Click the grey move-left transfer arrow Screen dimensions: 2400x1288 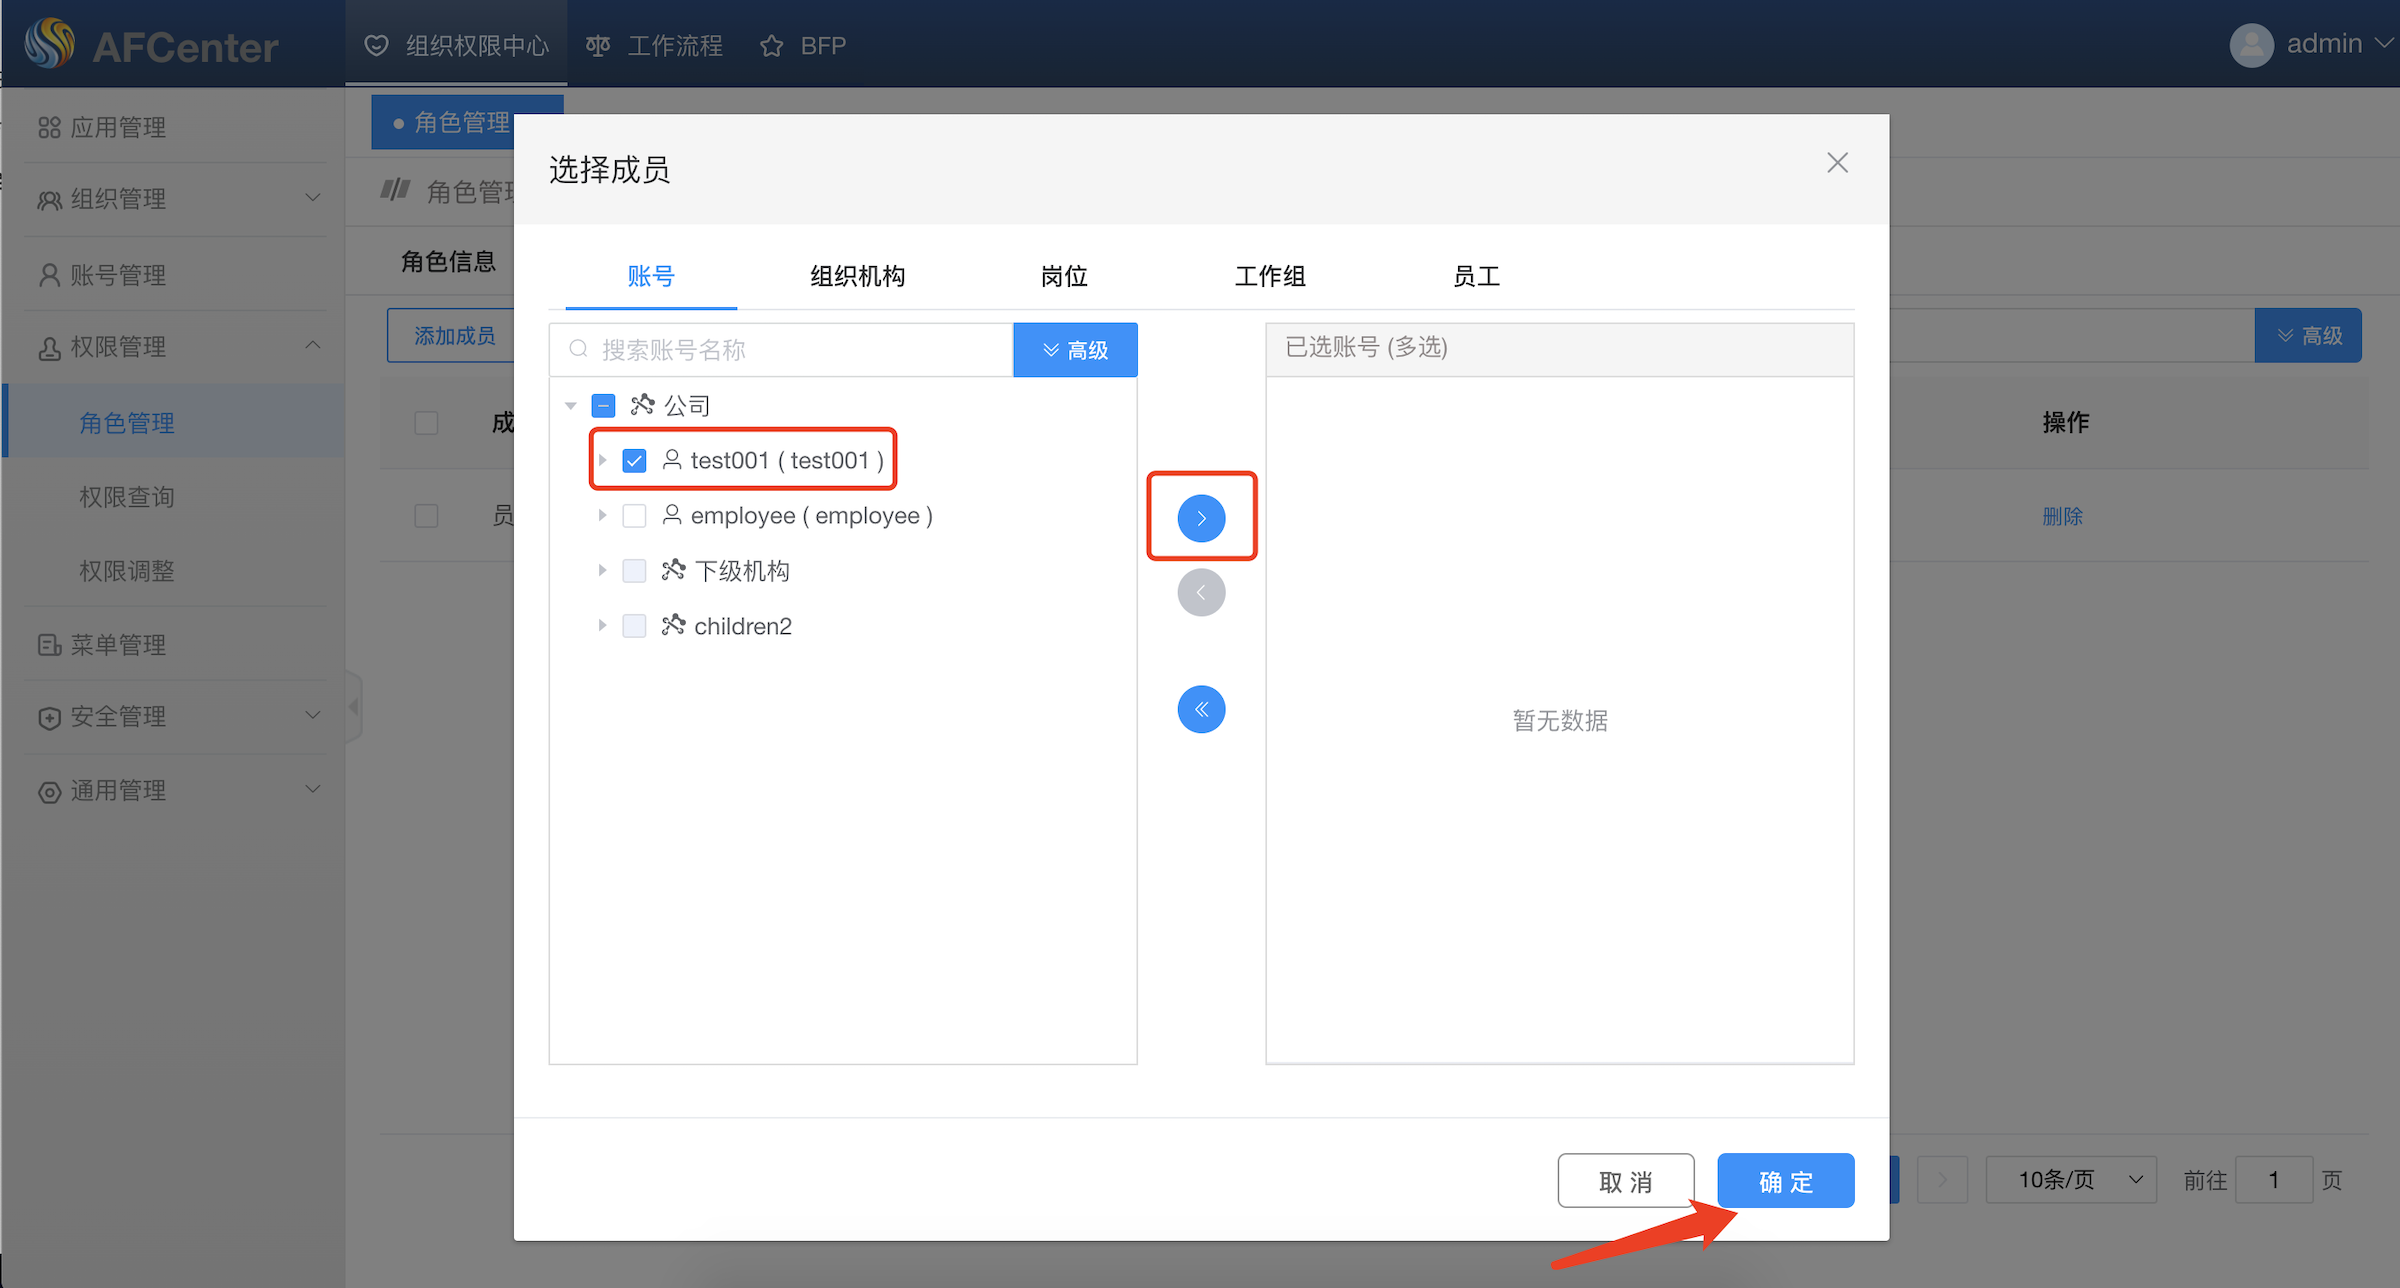pos(1201,593)
